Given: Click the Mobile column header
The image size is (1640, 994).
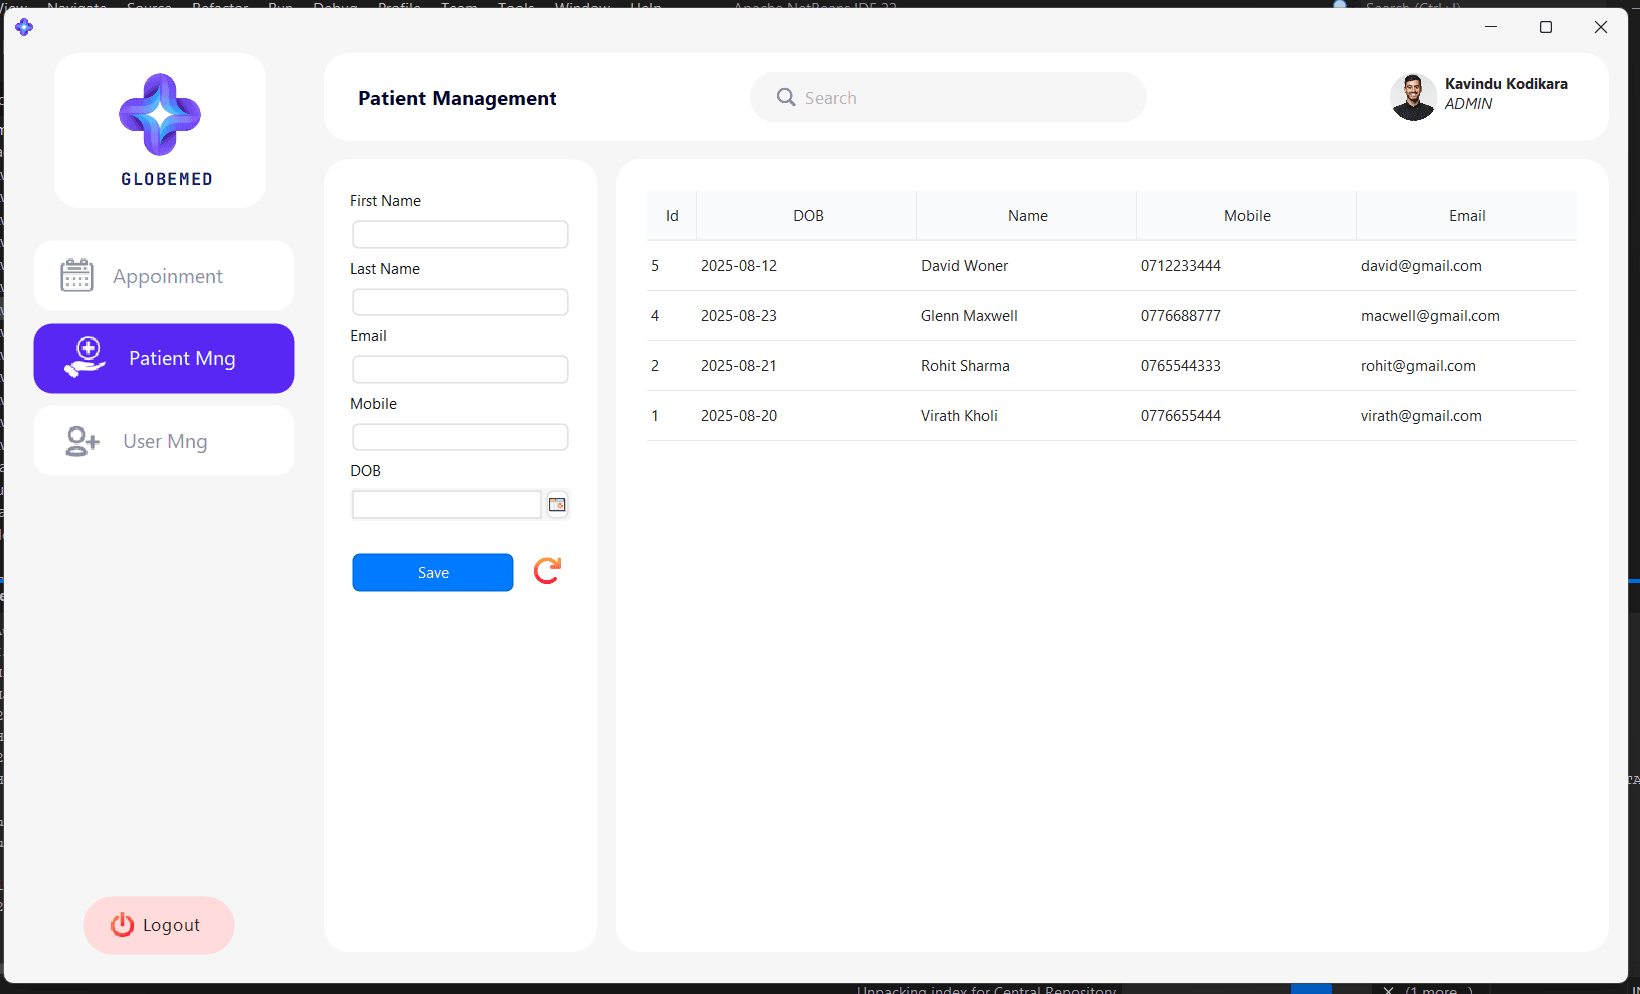Looking at the screenshot, I should coord(1247,216).
